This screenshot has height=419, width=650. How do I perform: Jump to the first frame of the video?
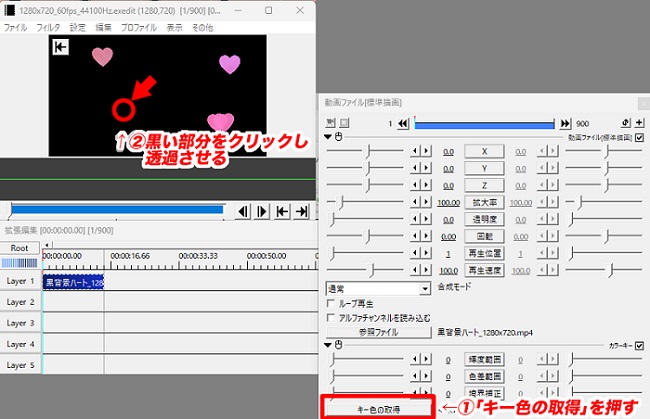point(282,211)
